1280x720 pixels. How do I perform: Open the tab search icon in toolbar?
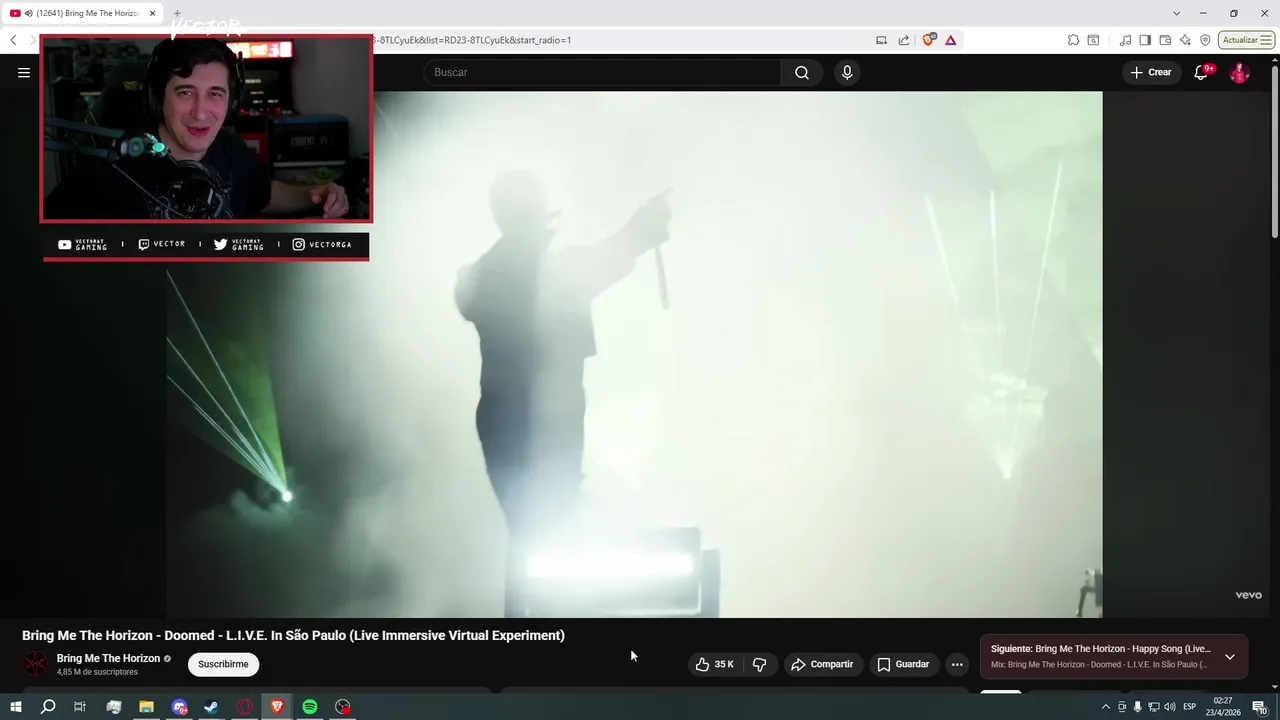[1093, 40]
